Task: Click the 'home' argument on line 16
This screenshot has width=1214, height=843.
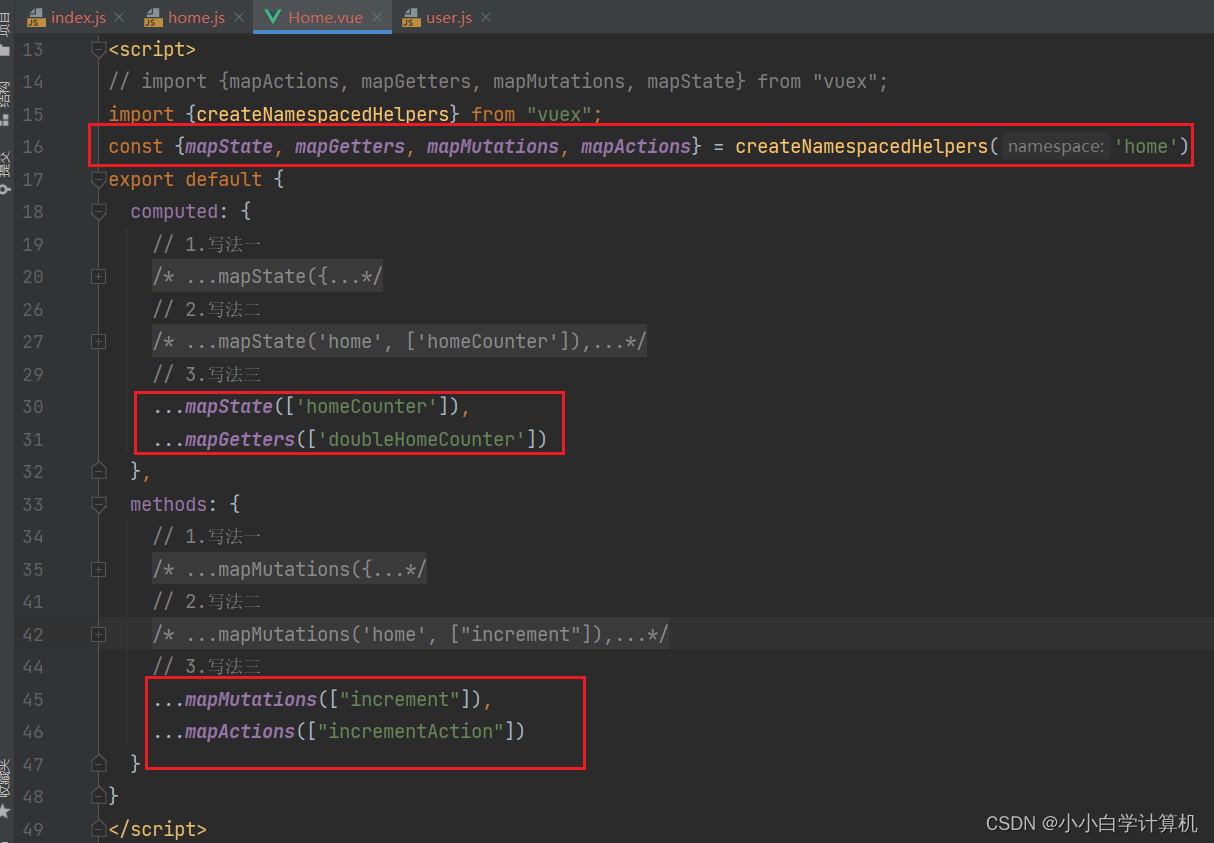Action: [1146, 147]
